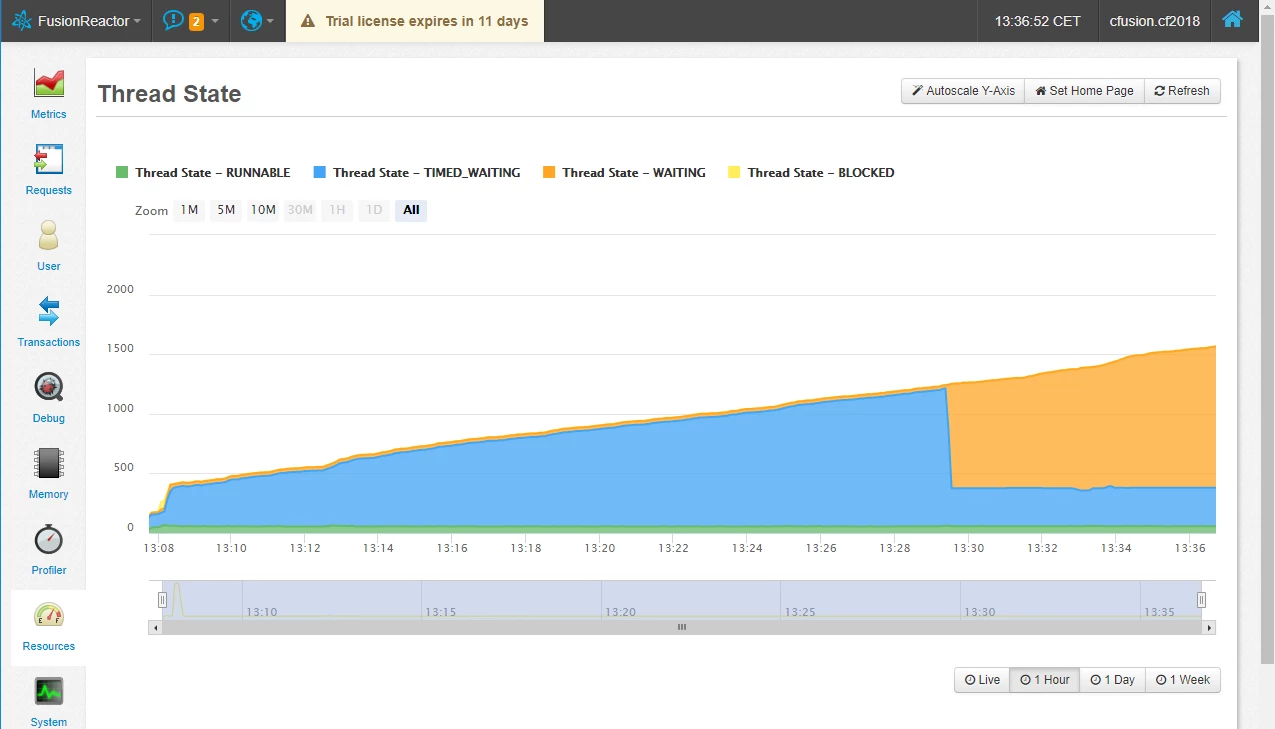This screenshot has height=729, width=1275.
Task: Click the green RUNNABLE color swatch
Action: [122, 172]
